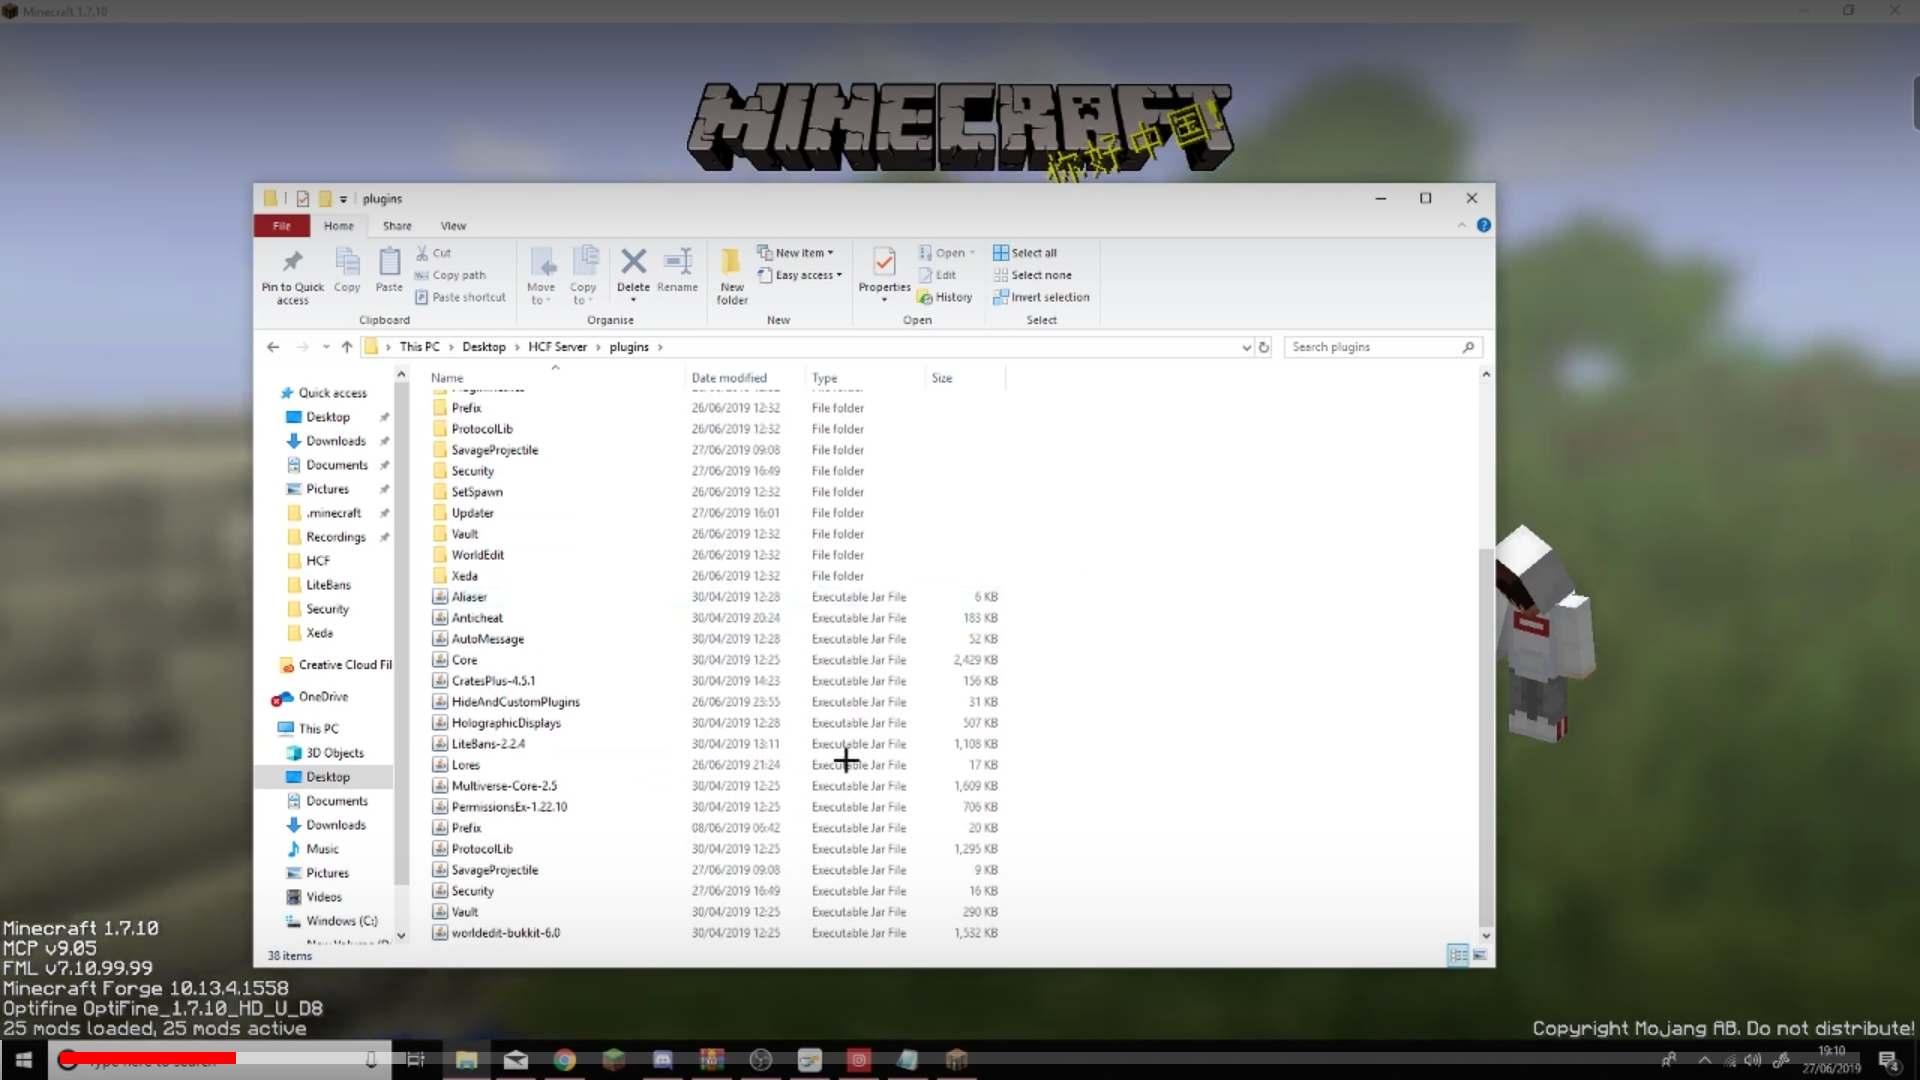Collapse the ribbon chevron

pos(1462,226)
